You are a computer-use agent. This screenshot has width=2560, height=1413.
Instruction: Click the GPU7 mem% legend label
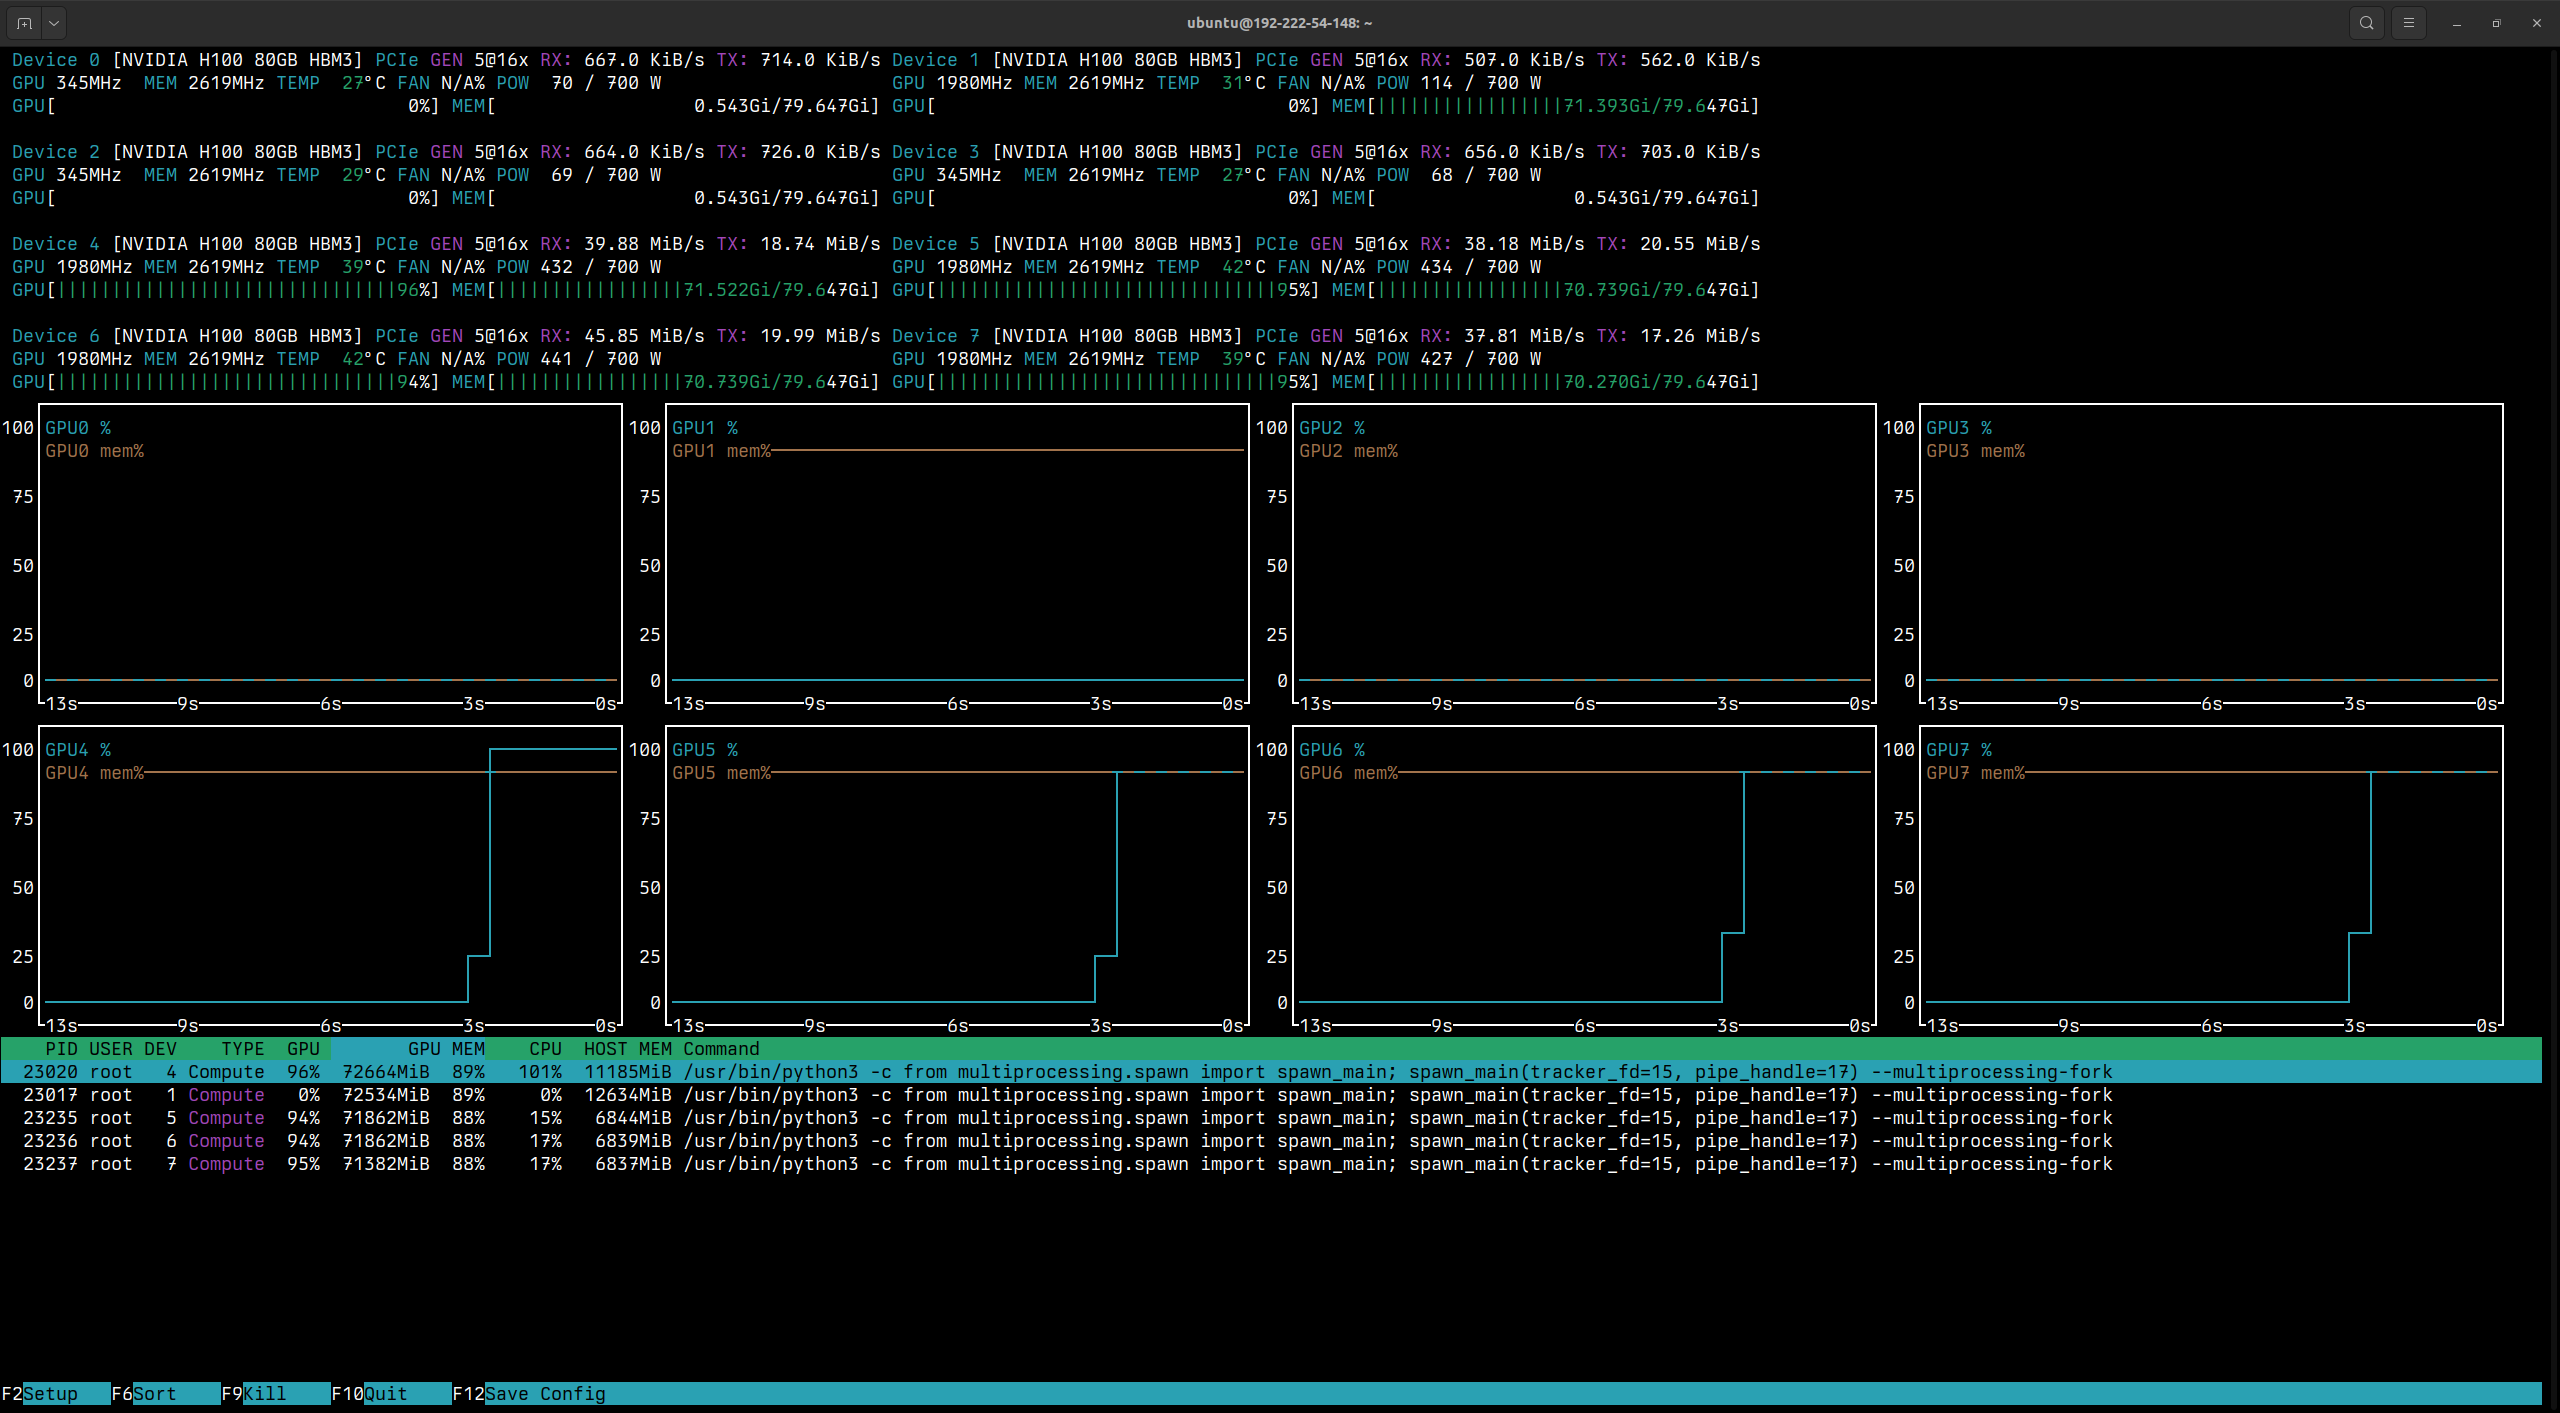click(1975, 772)
